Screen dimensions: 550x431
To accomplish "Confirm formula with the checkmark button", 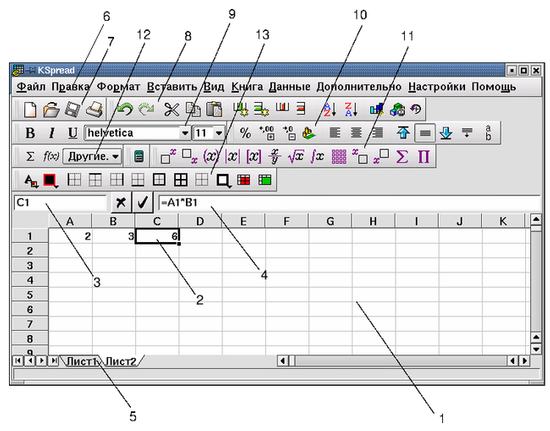I will pyautogui.click(x=142, y=202).
